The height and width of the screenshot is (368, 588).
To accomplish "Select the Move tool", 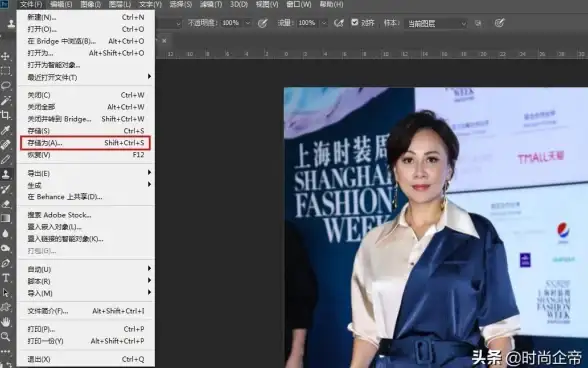I will point(6,56).
